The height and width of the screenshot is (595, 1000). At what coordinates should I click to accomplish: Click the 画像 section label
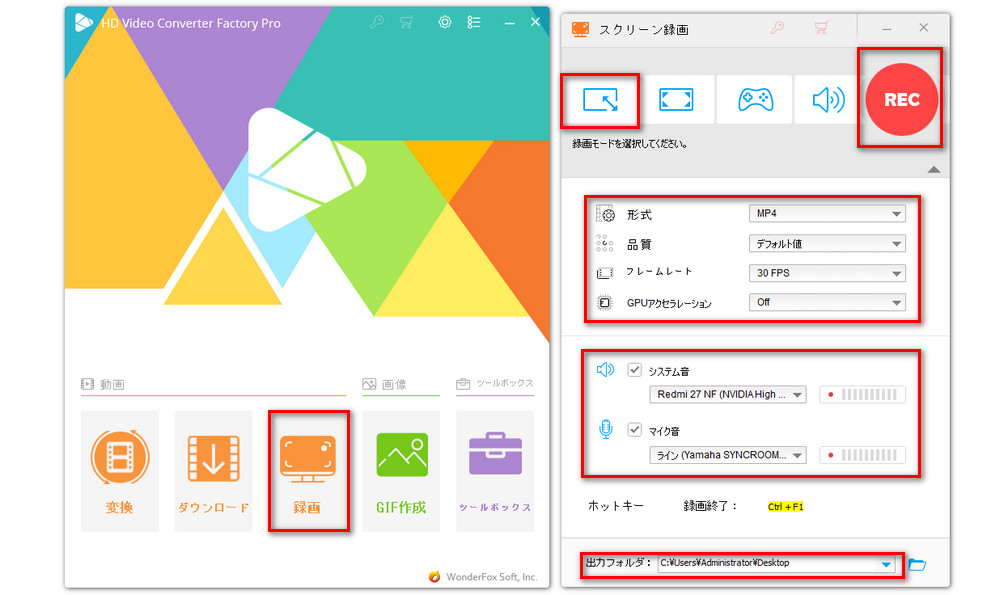394,385
